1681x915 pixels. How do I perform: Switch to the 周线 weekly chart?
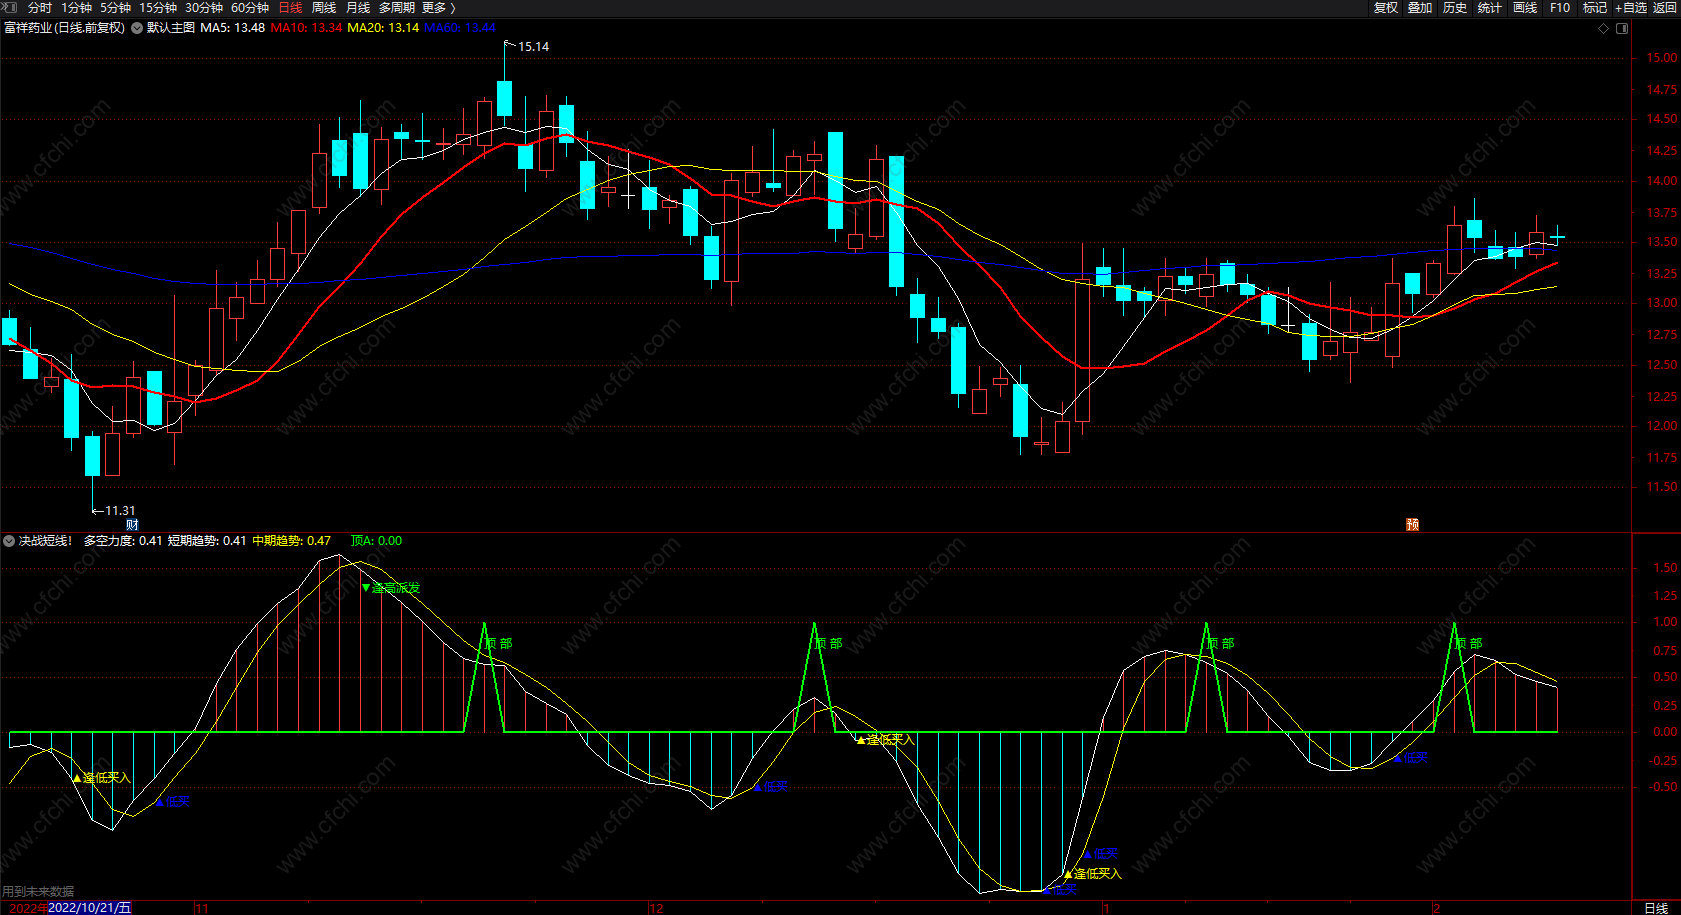tap(324, 8)
